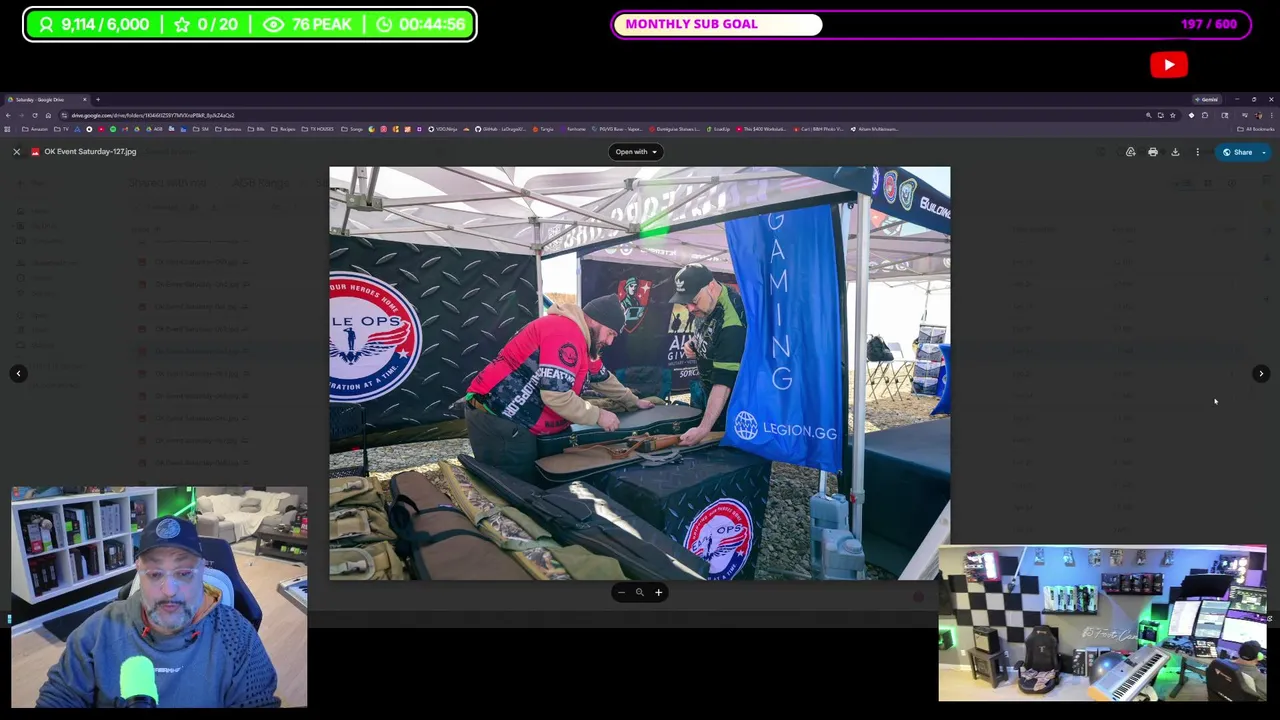Click the Gemini button in Chrome

tap(1208, 99)
